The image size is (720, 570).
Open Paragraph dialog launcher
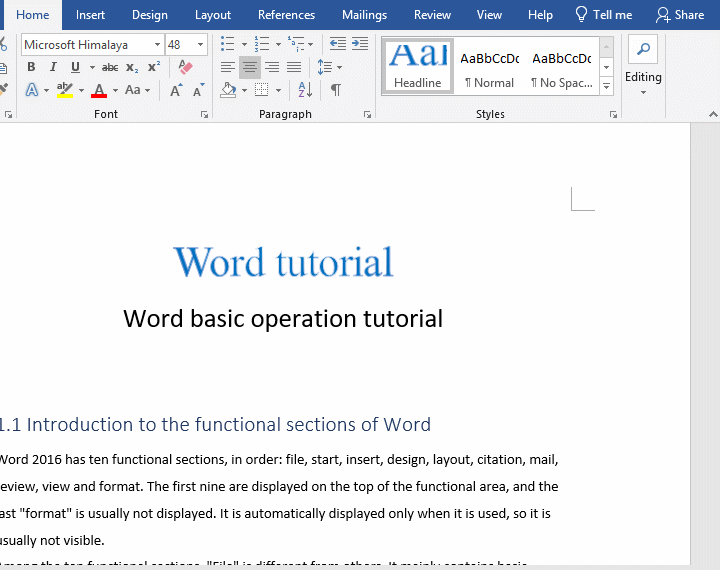pos(367,115)
